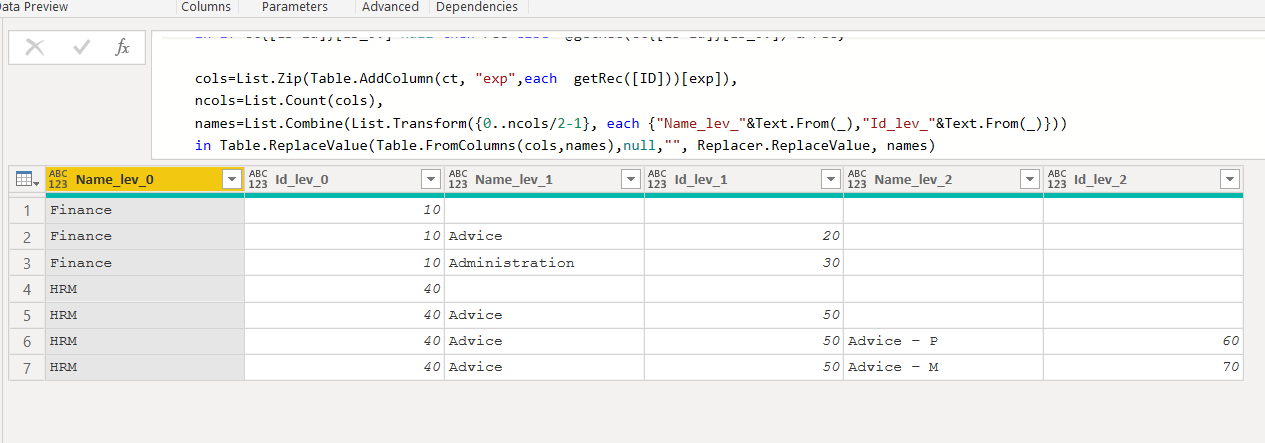The image size is (1265, 443).
Task: Select the Name_lev_2 column header
Action: (x=943, y=179)
